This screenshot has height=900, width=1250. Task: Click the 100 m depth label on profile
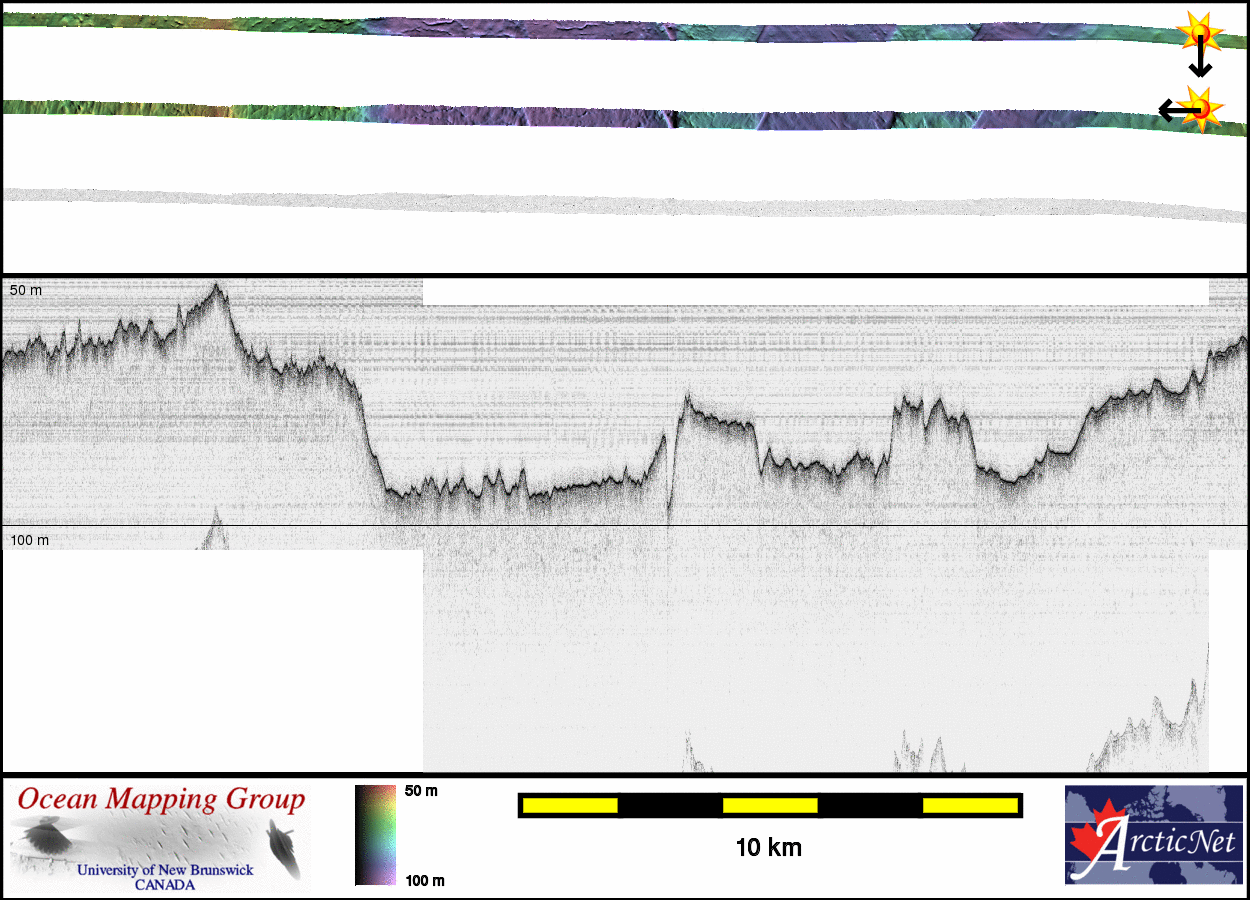(29, 540)
